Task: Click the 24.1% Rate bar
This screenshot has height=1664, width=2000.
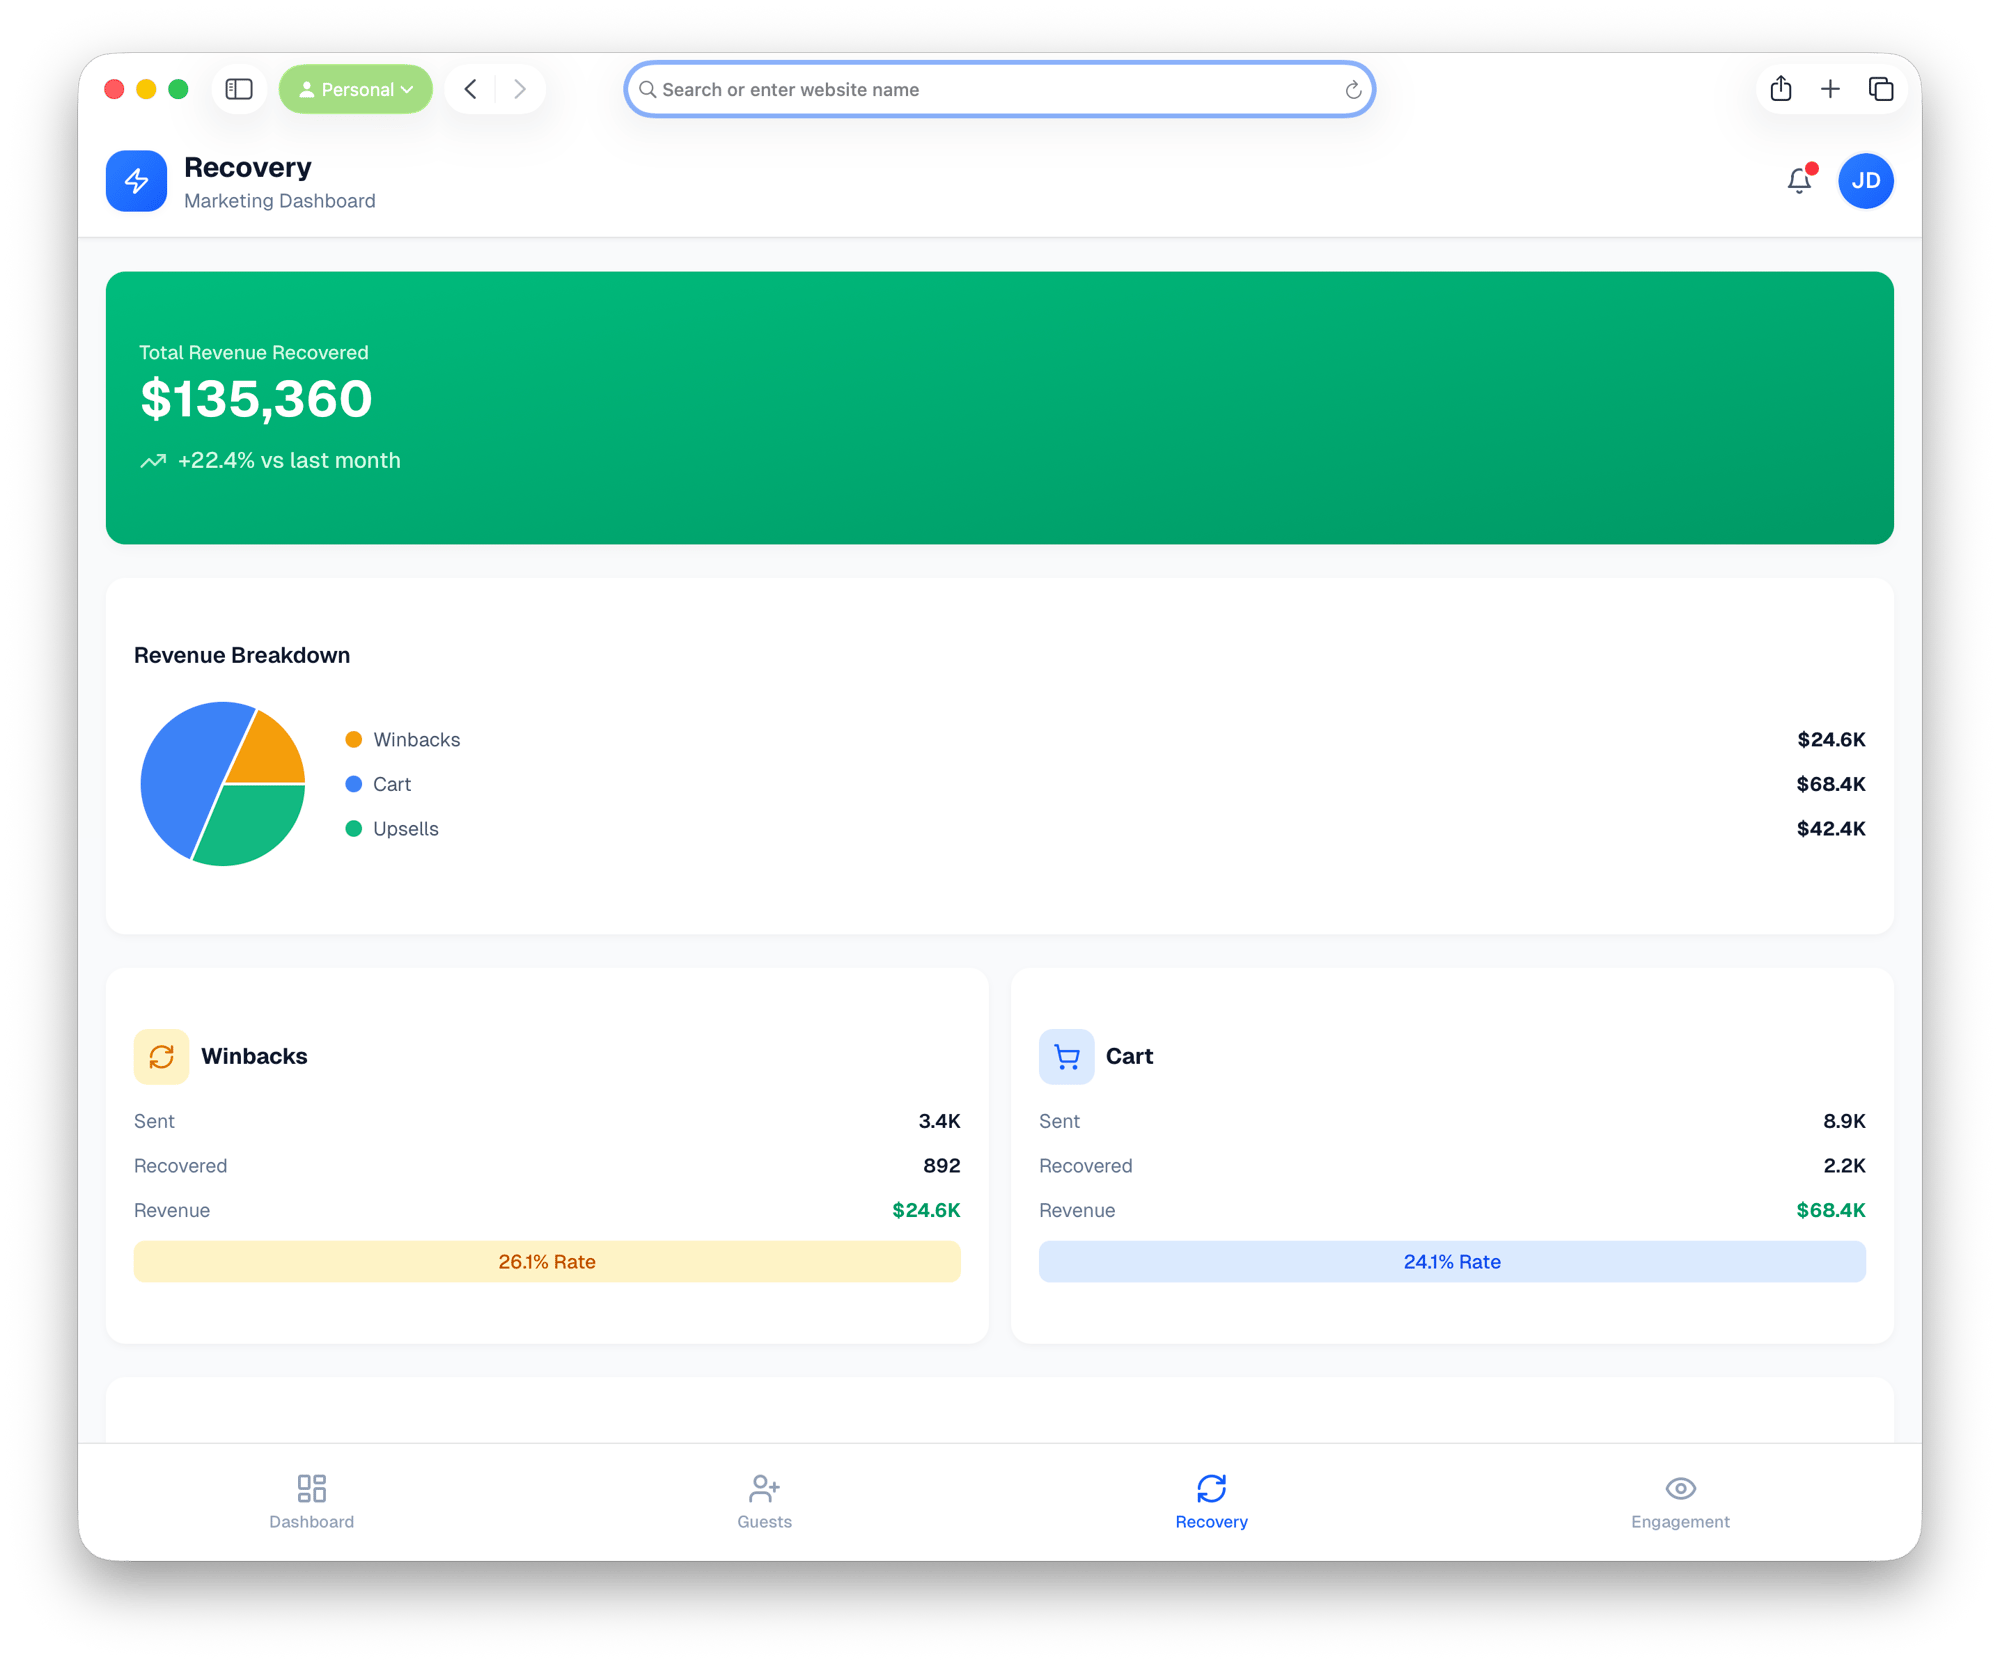Action: 1452,1262
